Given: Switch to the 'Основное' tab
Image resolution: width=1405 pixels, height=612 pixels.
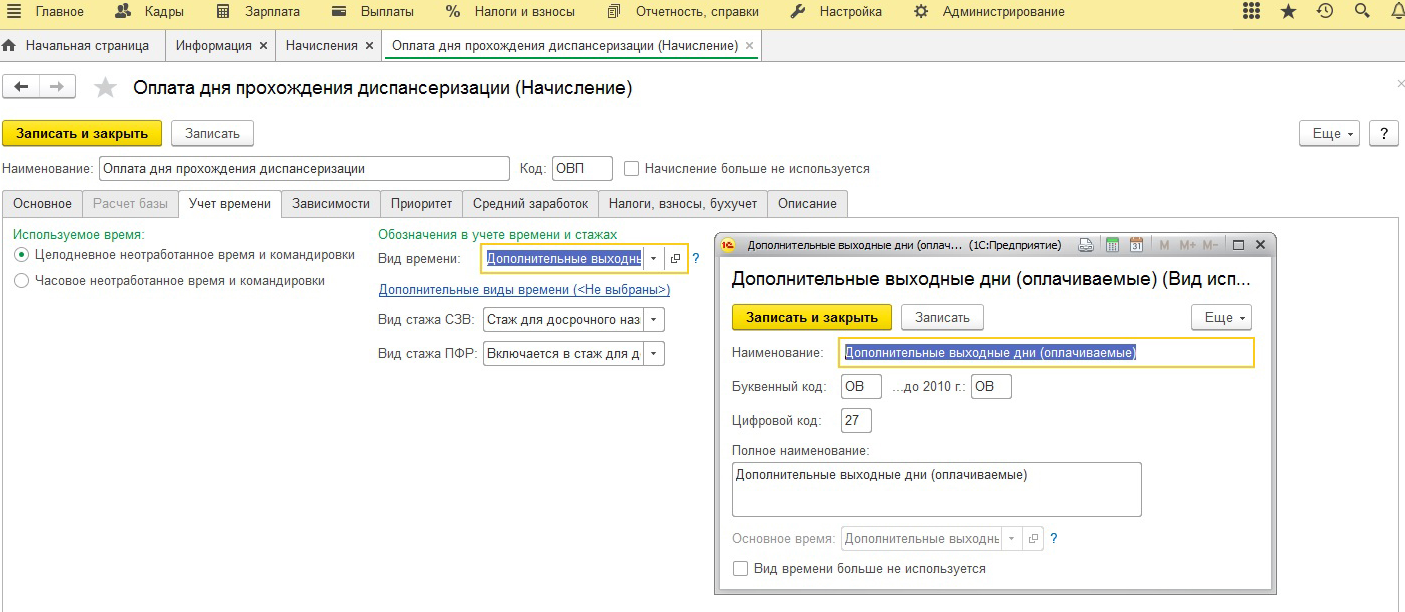Looking at the screenshot, I should coord(42,203).
